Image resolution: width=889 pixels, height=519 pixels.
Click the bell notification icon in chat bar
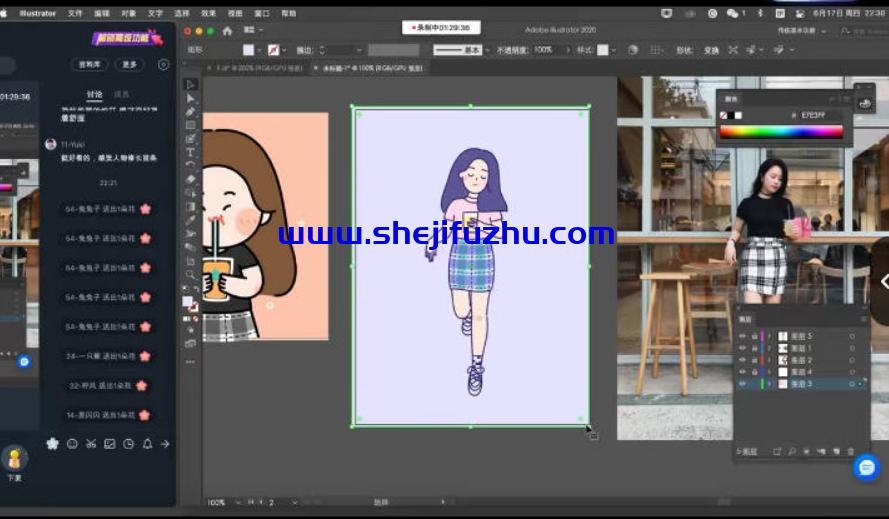147,444
